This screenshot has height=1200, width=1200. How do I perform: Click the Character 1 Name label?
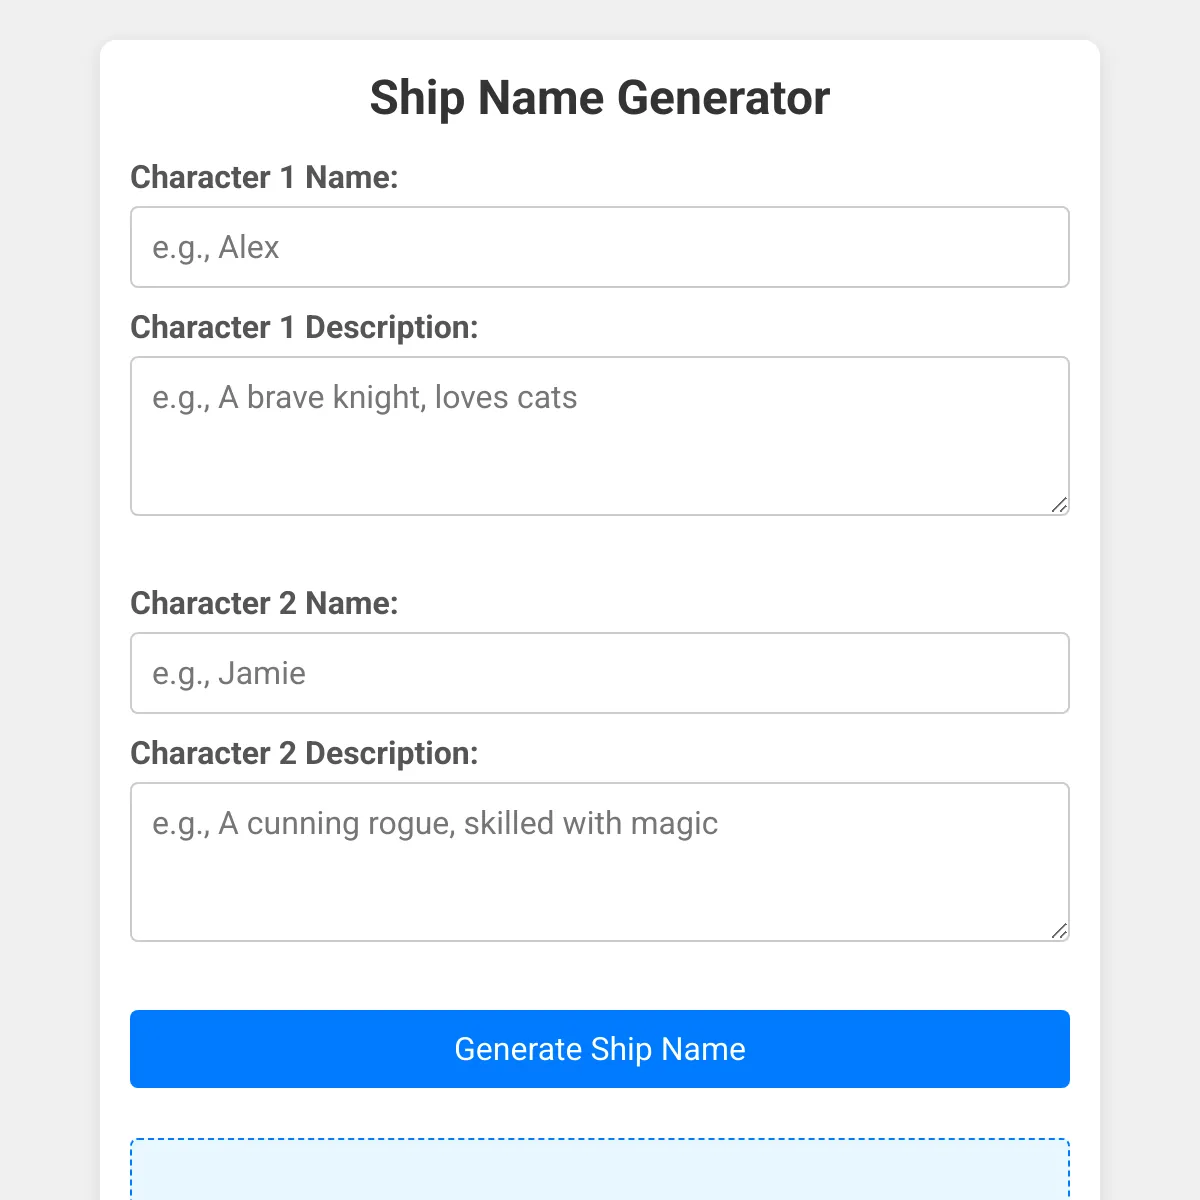pos(264,177)
